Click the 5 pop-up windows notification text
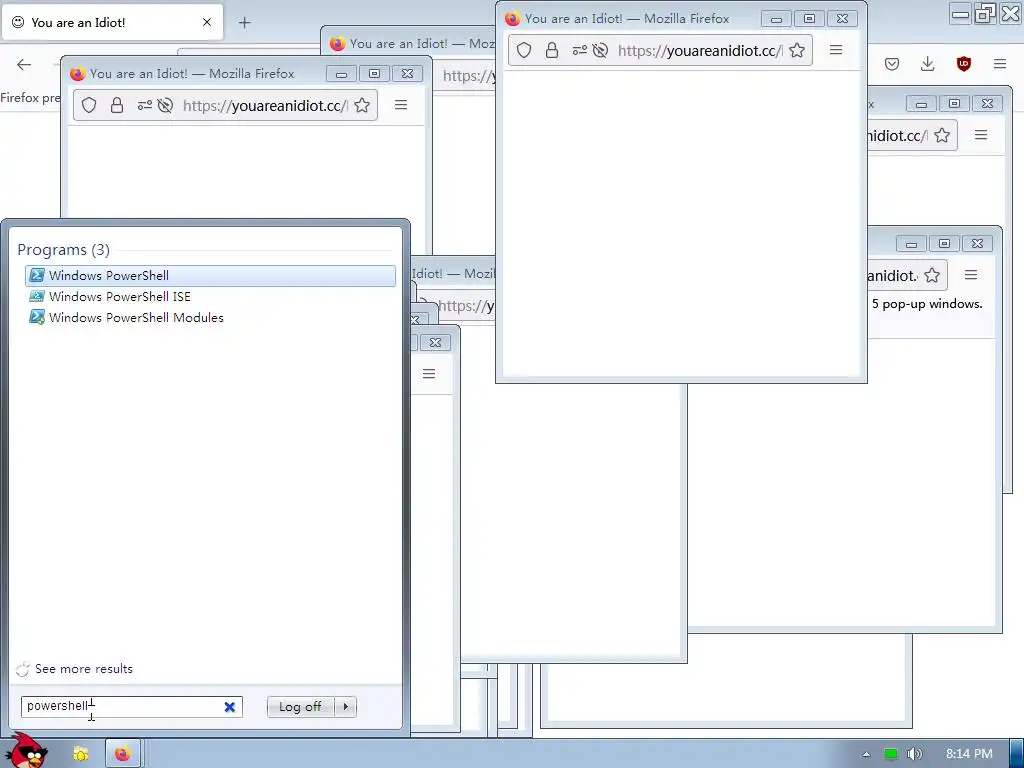Screen dimensions: 1024x768 [x=927, y=304]
